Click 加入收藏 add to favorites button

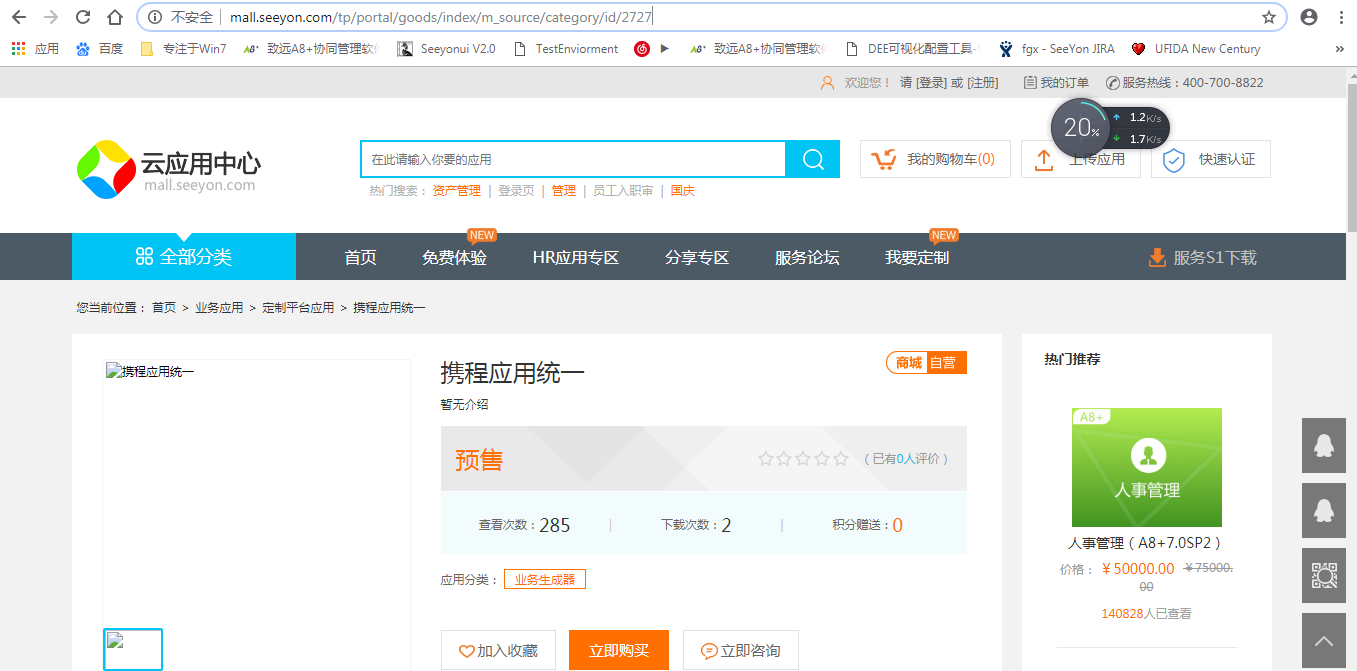pyautogui.click(x=498, y=650)
